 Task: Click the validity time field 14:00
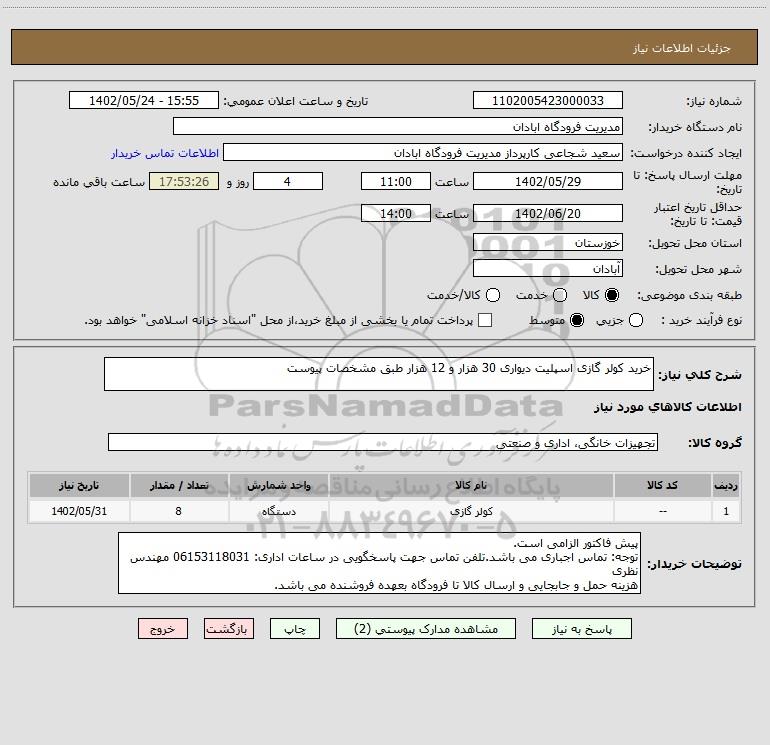(x=396, y=213)
